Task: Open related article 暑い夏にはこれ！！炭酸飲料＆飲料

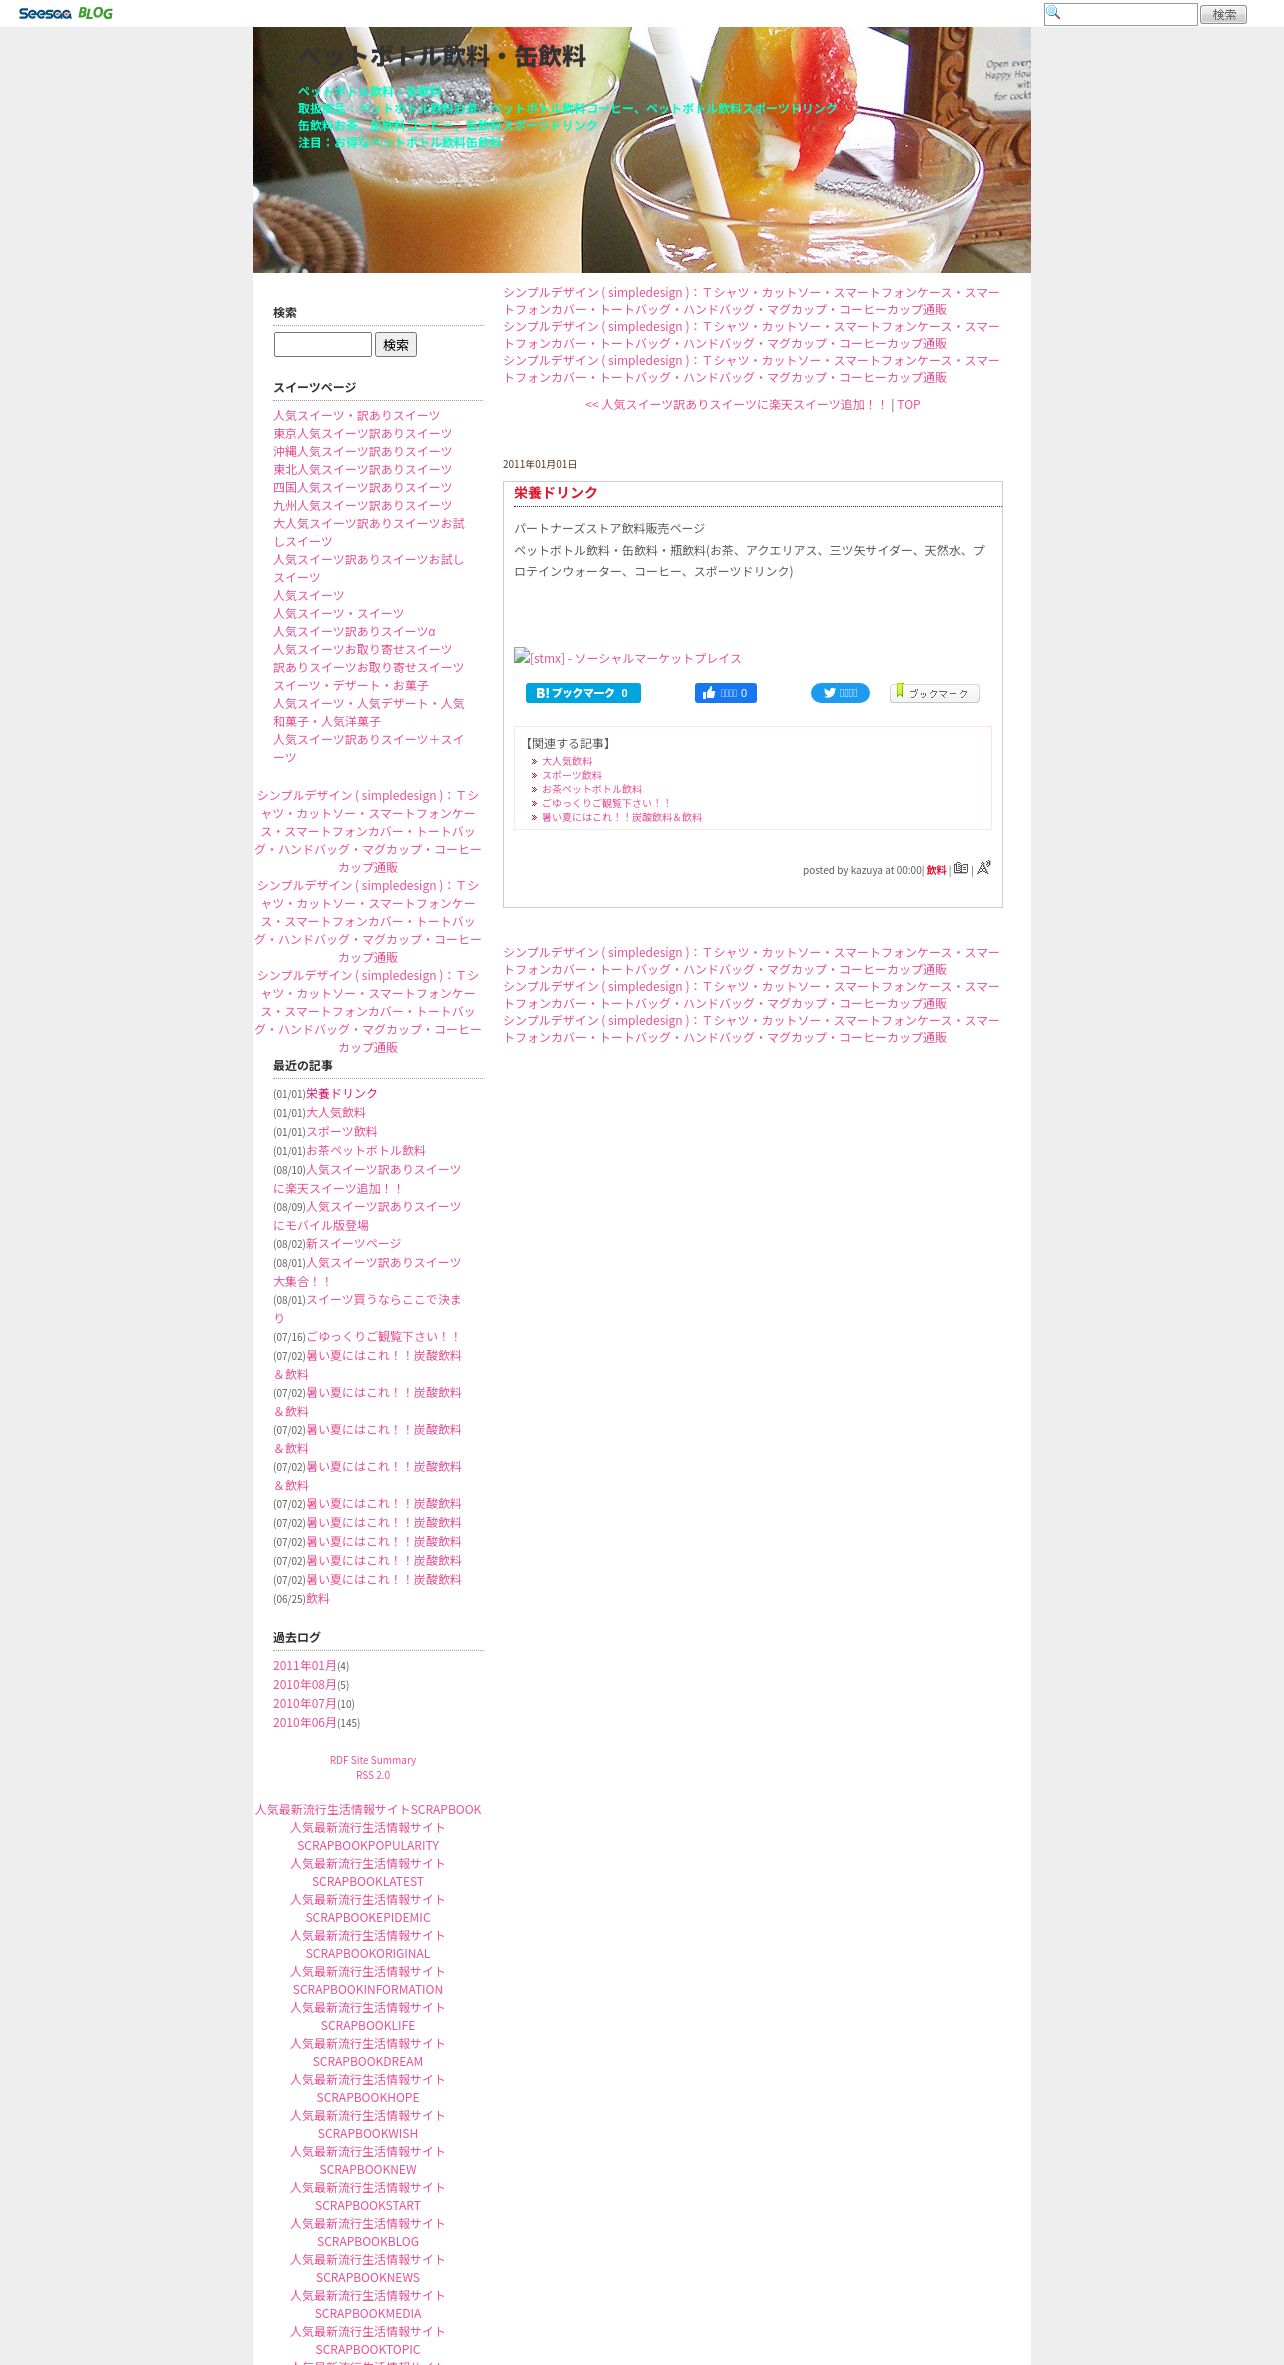Action: pos(622,817)
